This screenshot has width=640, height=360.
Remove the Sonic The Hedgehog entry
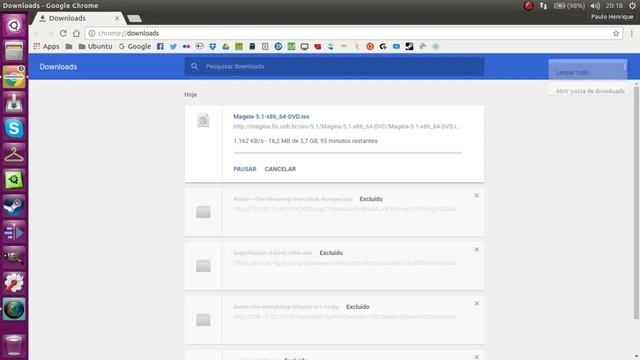click(476, 304)
